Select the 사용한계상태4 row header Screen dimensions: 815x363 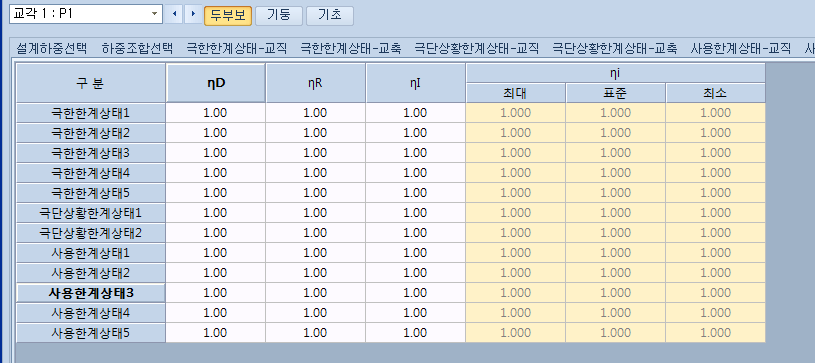(x=91, y=313)
